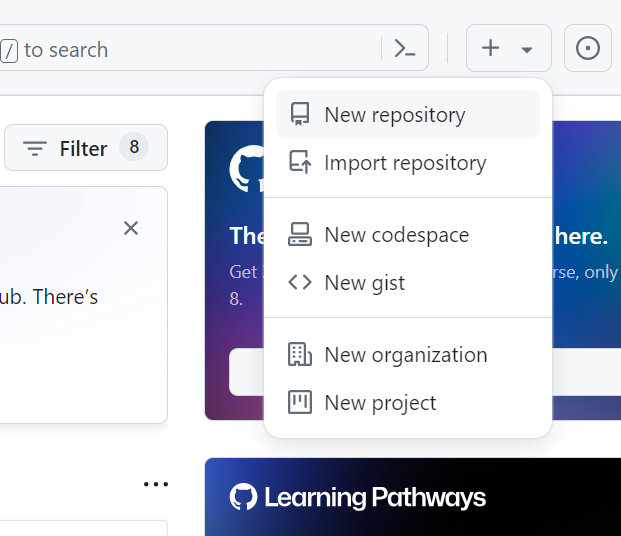
Task: Click the filter lines icon
Action: pos(35,149)
